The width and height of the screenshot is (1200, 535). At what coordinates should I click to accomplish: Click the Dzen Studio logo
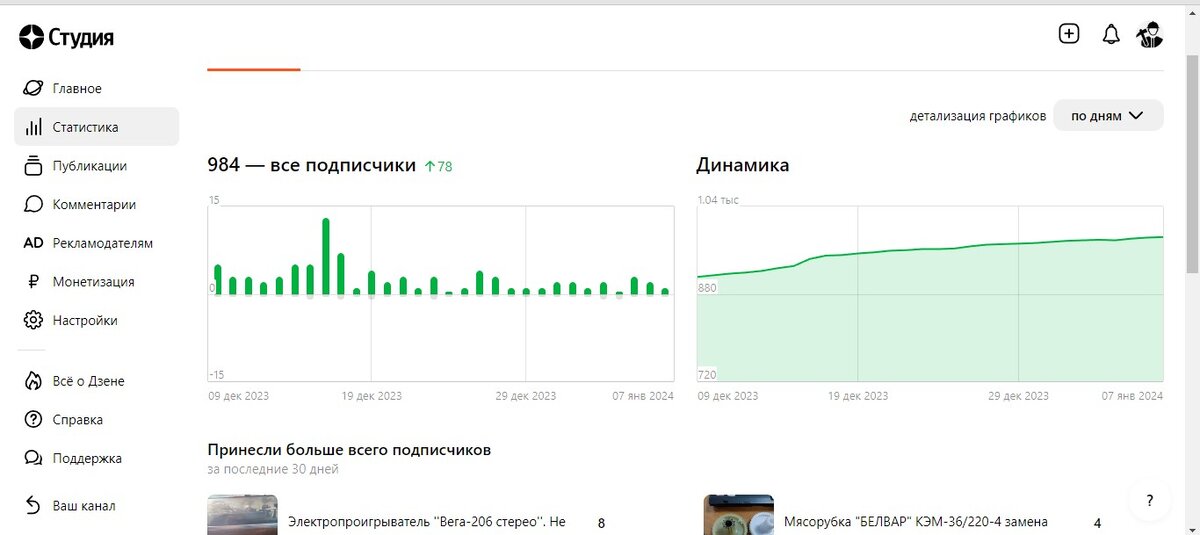tap(66, 38)
